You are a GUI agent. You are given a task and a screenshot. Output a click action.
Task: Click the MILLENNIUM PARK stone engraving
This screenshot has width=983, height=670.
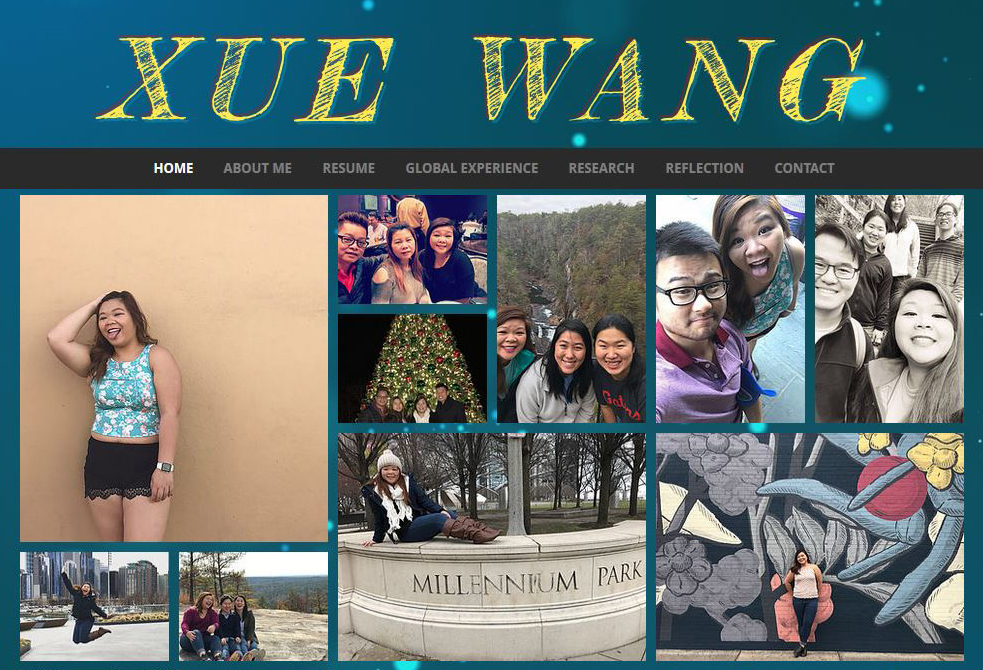(x=527, y=580)
